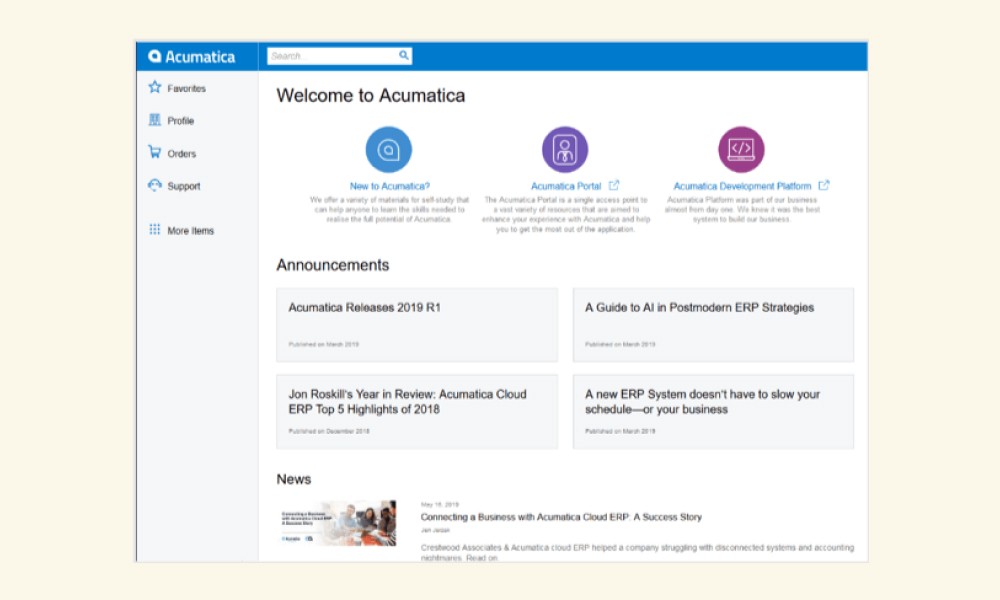Click the Welcome to Acumatica heading
The height and width of the screenshot is (600, 1000).
point(371,96)
